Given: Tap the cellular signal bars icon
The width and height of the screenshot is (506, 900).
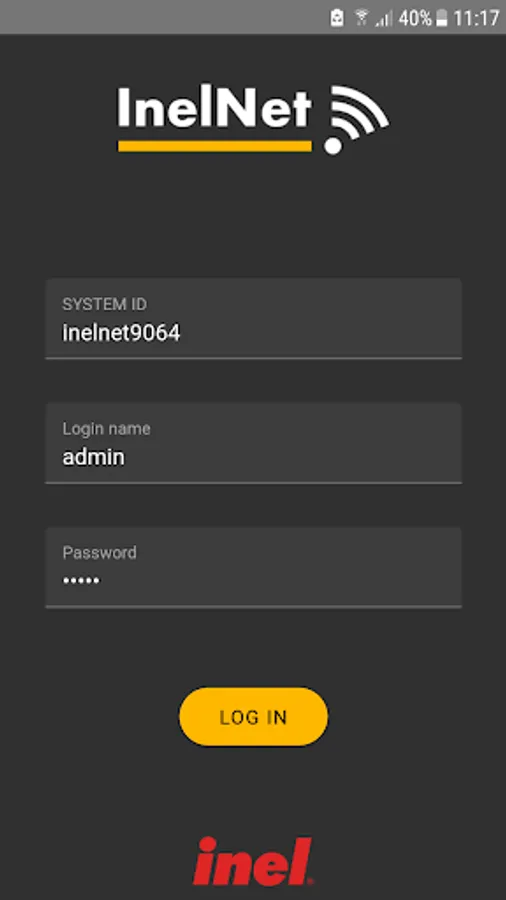Looking at the screenshot, I should point(384,18).
